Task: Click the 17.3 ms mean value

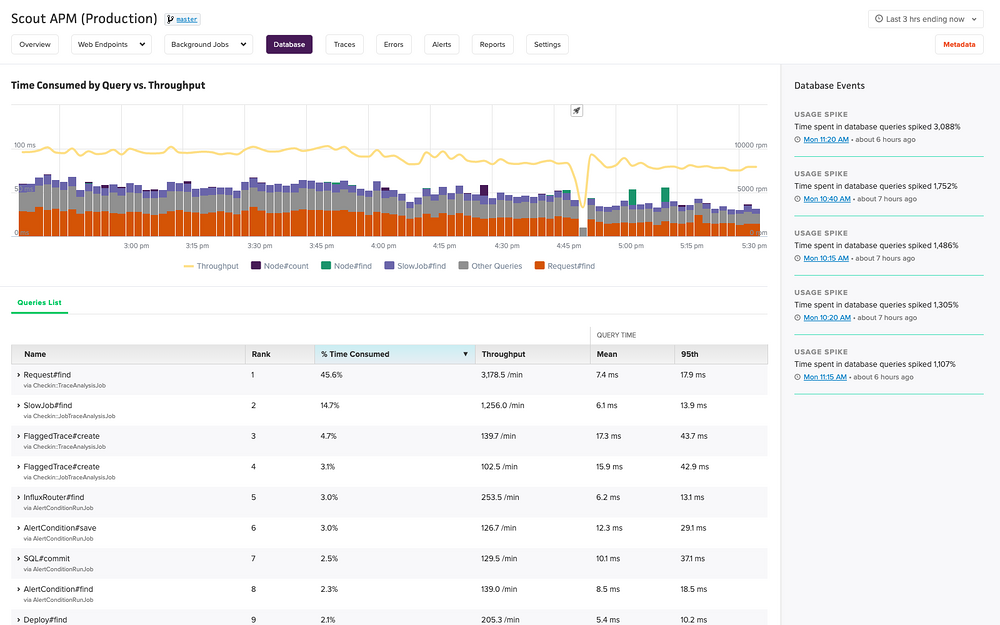Action: tap(608, 436)
